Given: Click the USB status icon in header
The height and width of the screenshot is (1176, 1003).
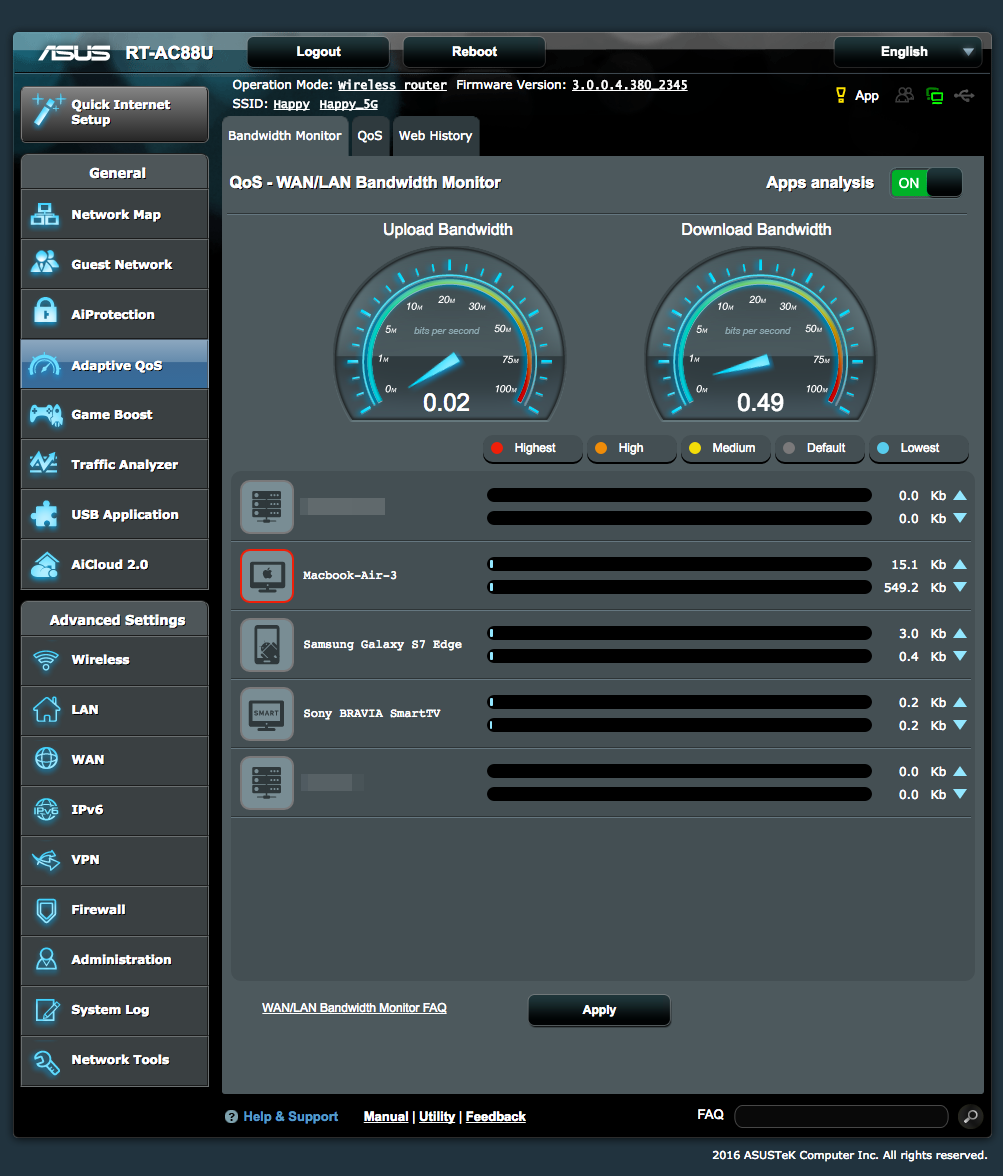Looking at the screenshot, I should (x=964, y=96).
